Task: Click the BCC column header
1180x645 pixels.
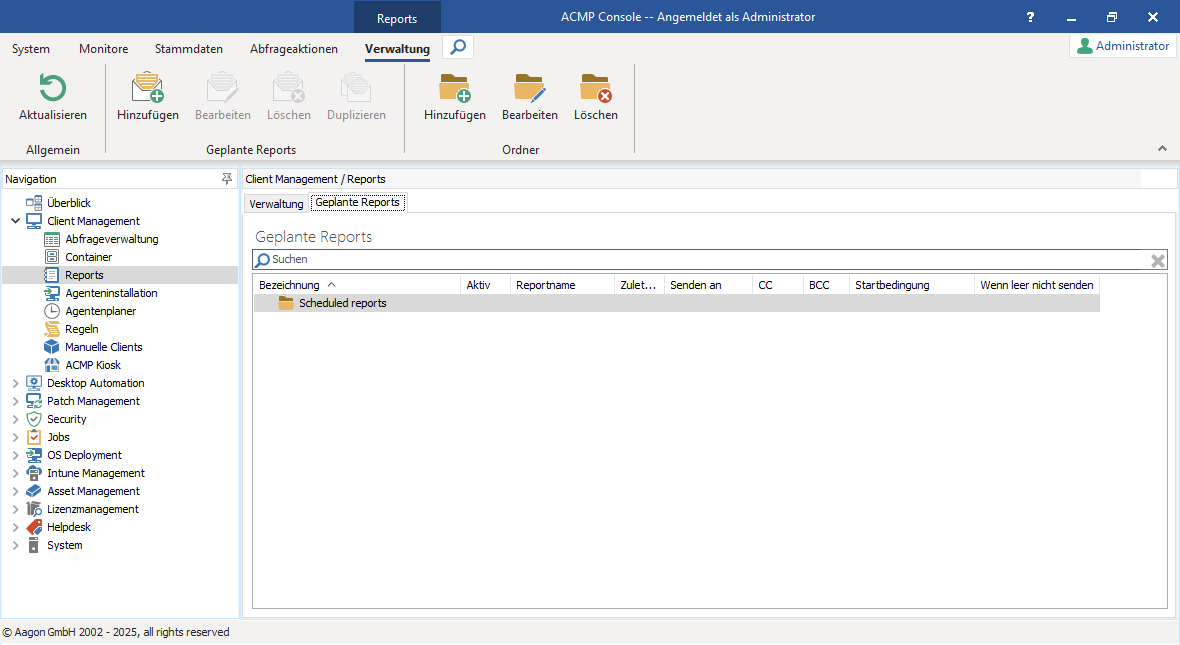Action: click(826, 284)
